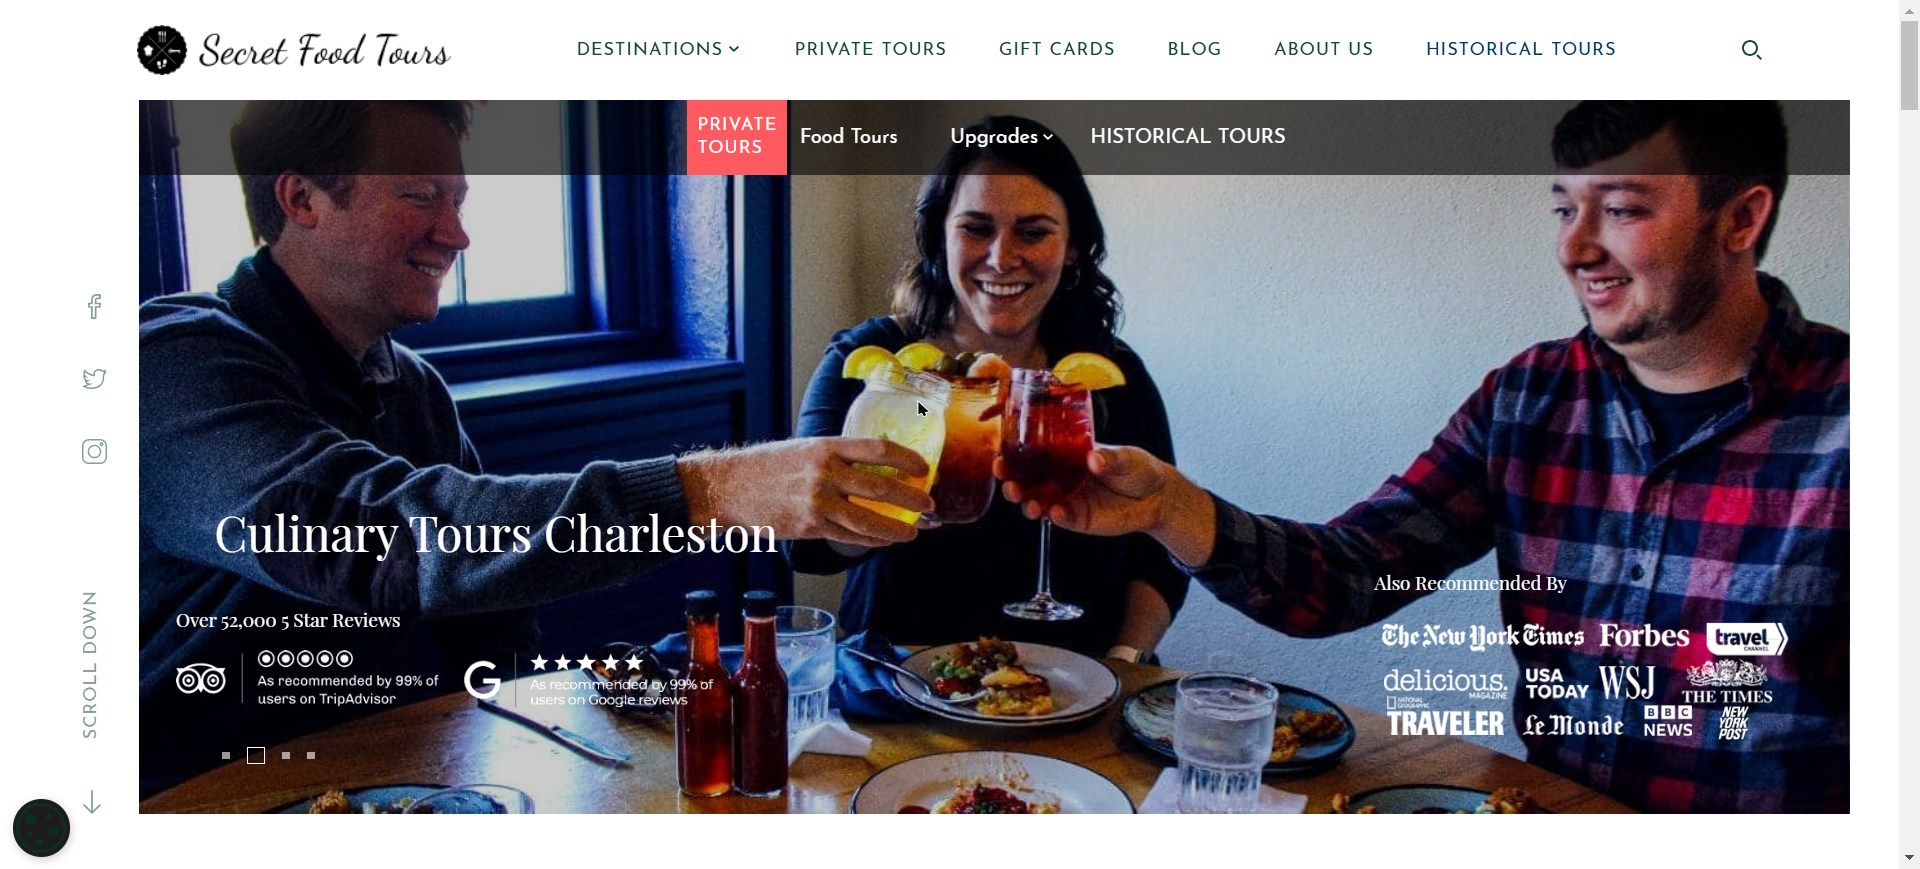Select the fourth slideshow dot
1920x869 pixels.
coord(311,756)
